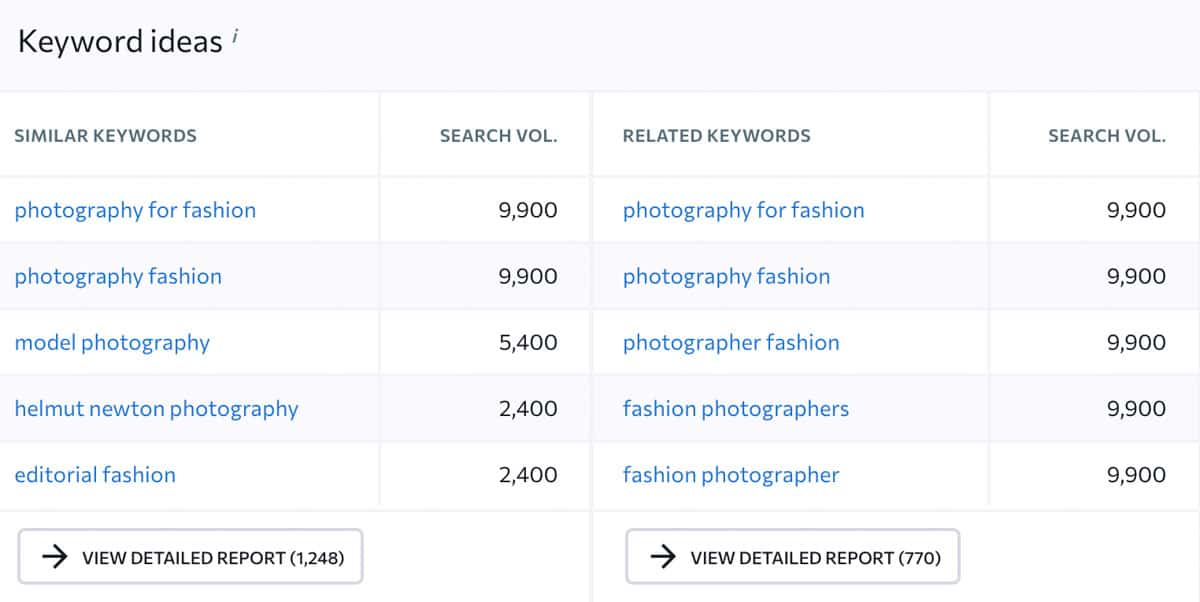Image resolution: width=1200 pixels, height=602 pixels.
Task: Click the RELATED KEYWORDS column header
Action: click(x=717, y=135)
